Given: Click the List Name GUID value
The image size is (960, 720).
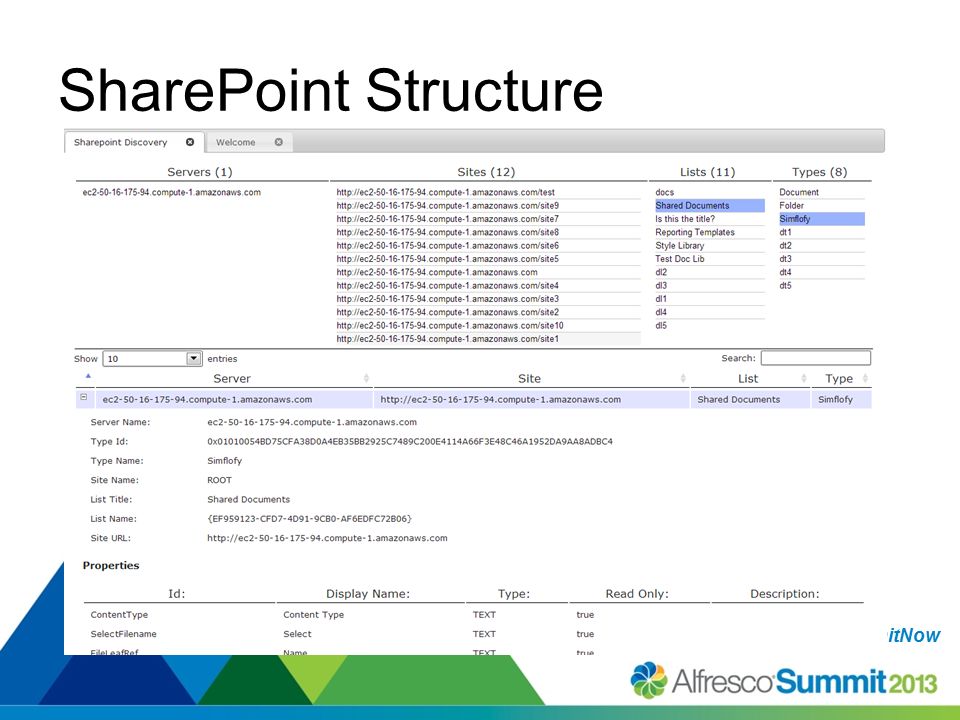Looking at the screenshot, I should tap(309, 519).
